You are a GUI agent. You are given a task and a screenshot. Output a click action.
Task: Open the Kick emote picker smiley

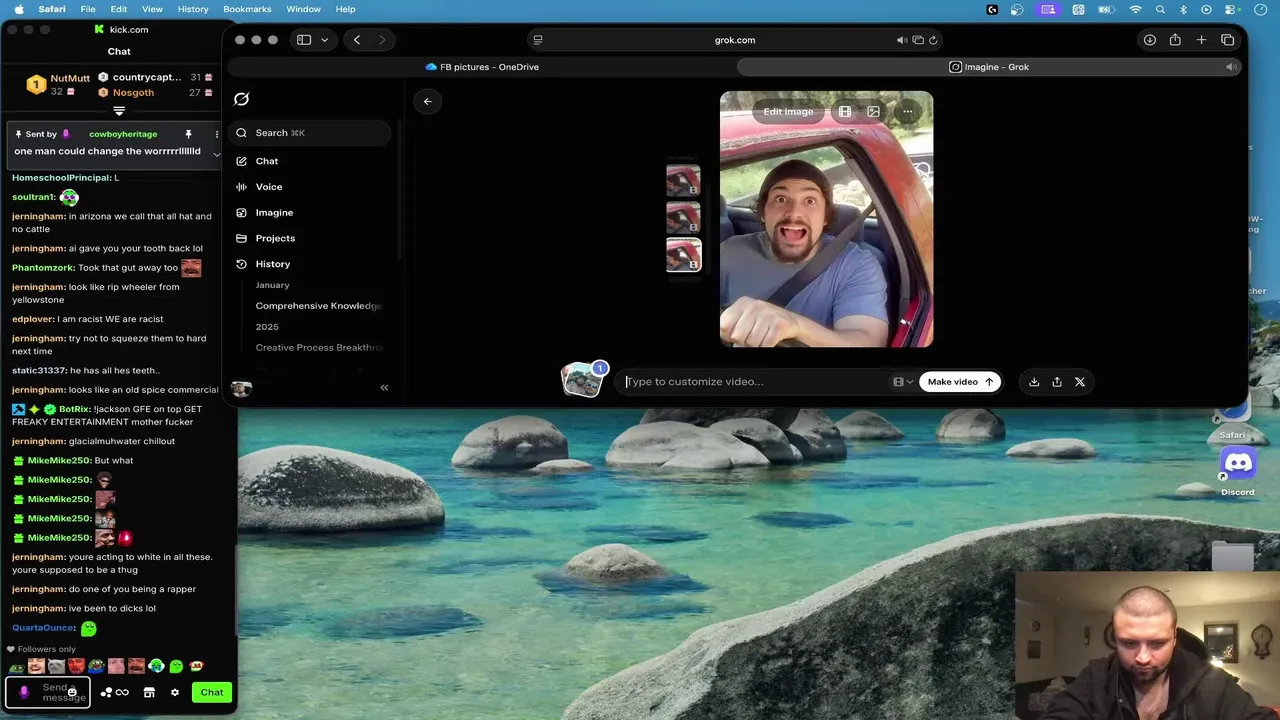72,692
